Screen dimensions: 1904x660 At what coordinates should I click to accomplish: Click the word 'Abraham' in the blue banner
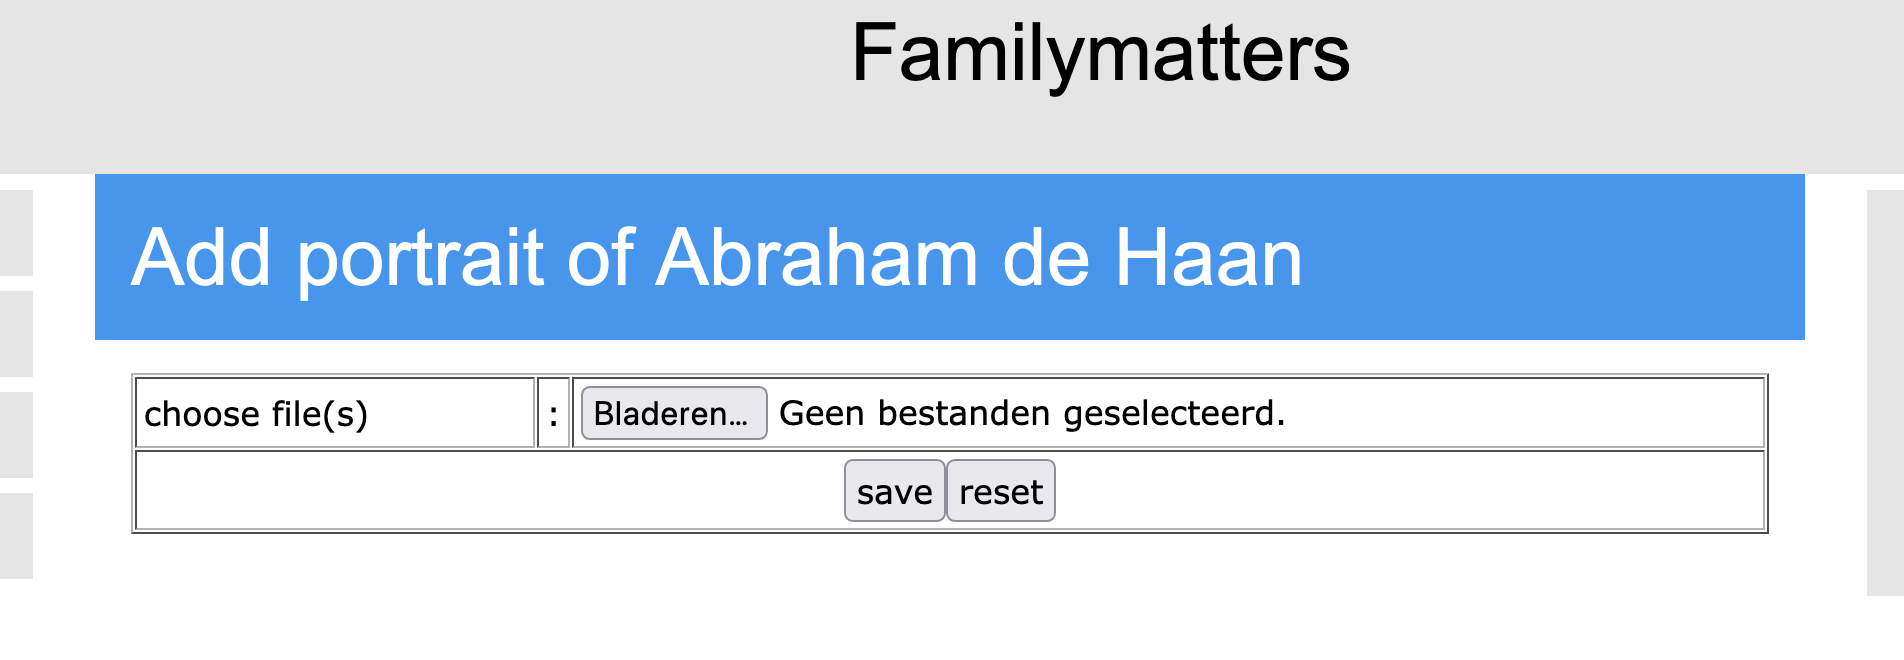816,258
